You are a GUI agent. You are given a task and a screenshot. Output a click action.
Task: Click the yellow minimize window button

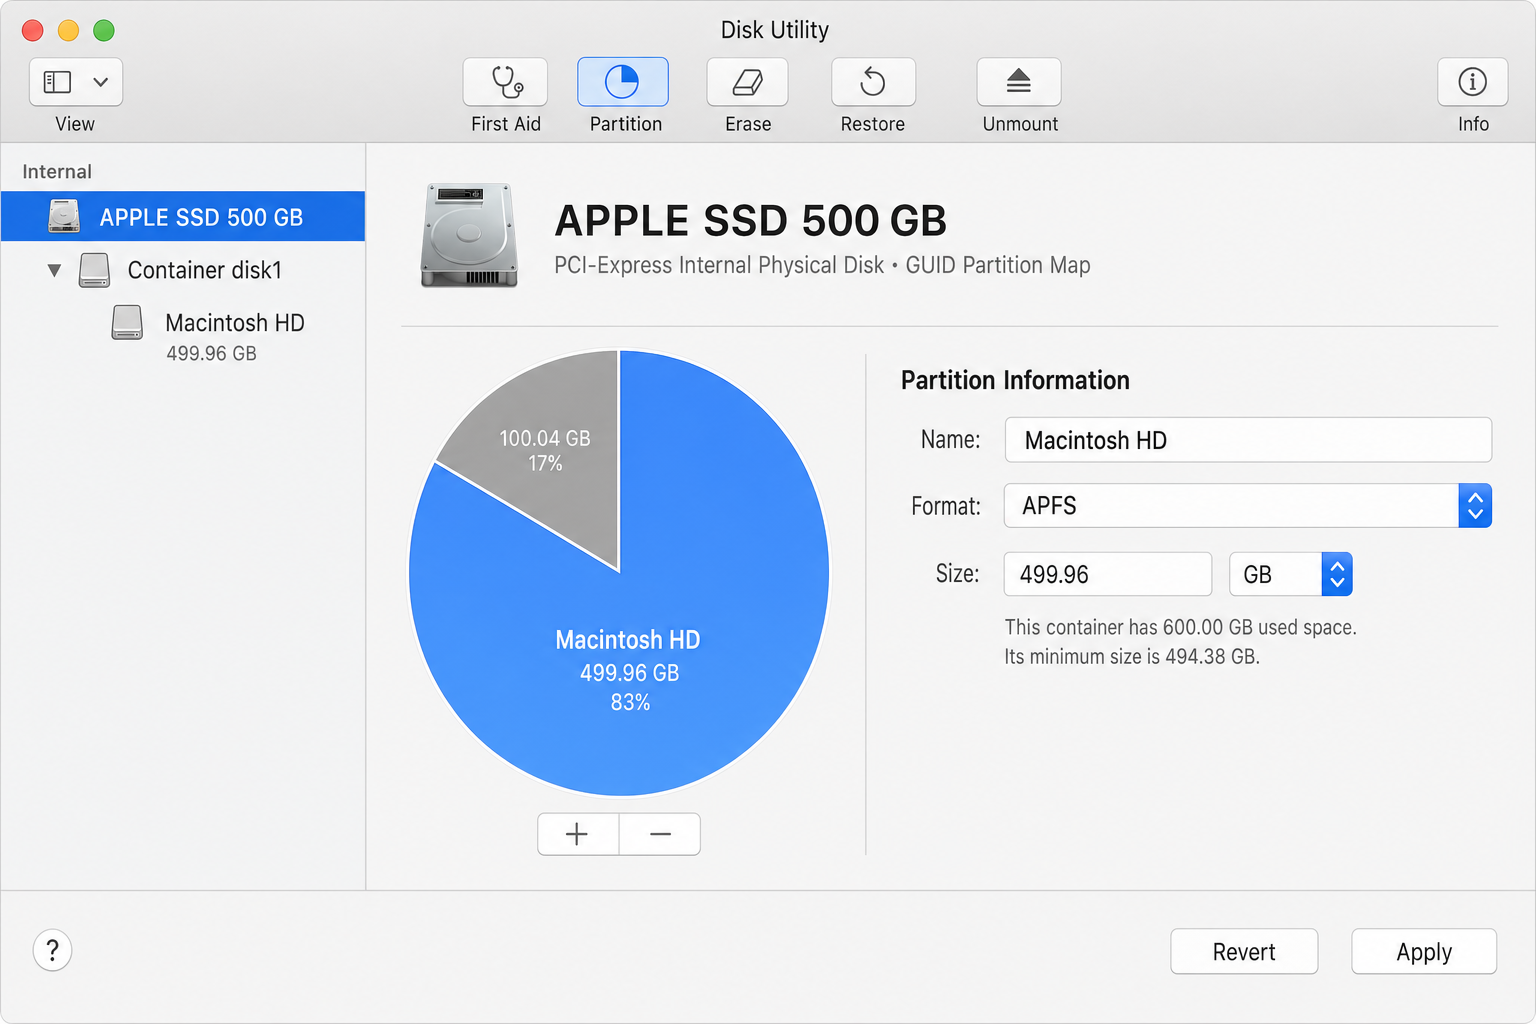click(x=68, y=30)
